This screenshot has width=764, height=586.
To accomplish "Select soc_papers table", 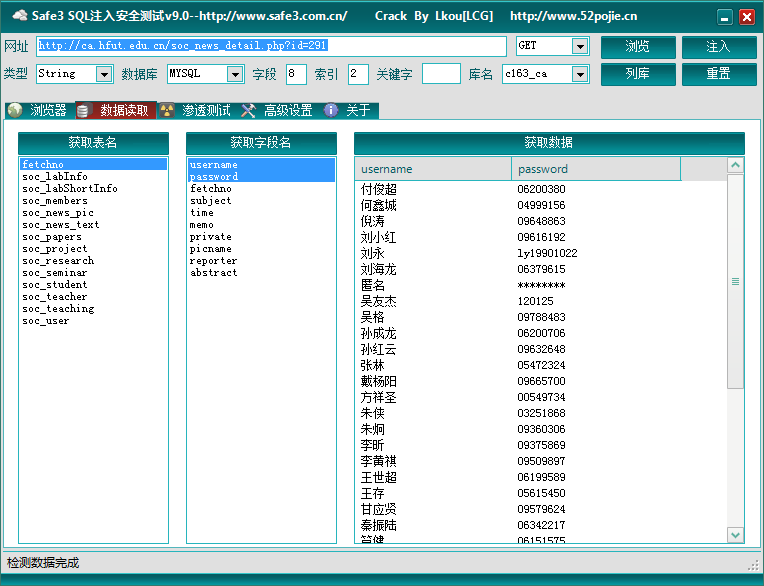I will [x=93, y=237].
